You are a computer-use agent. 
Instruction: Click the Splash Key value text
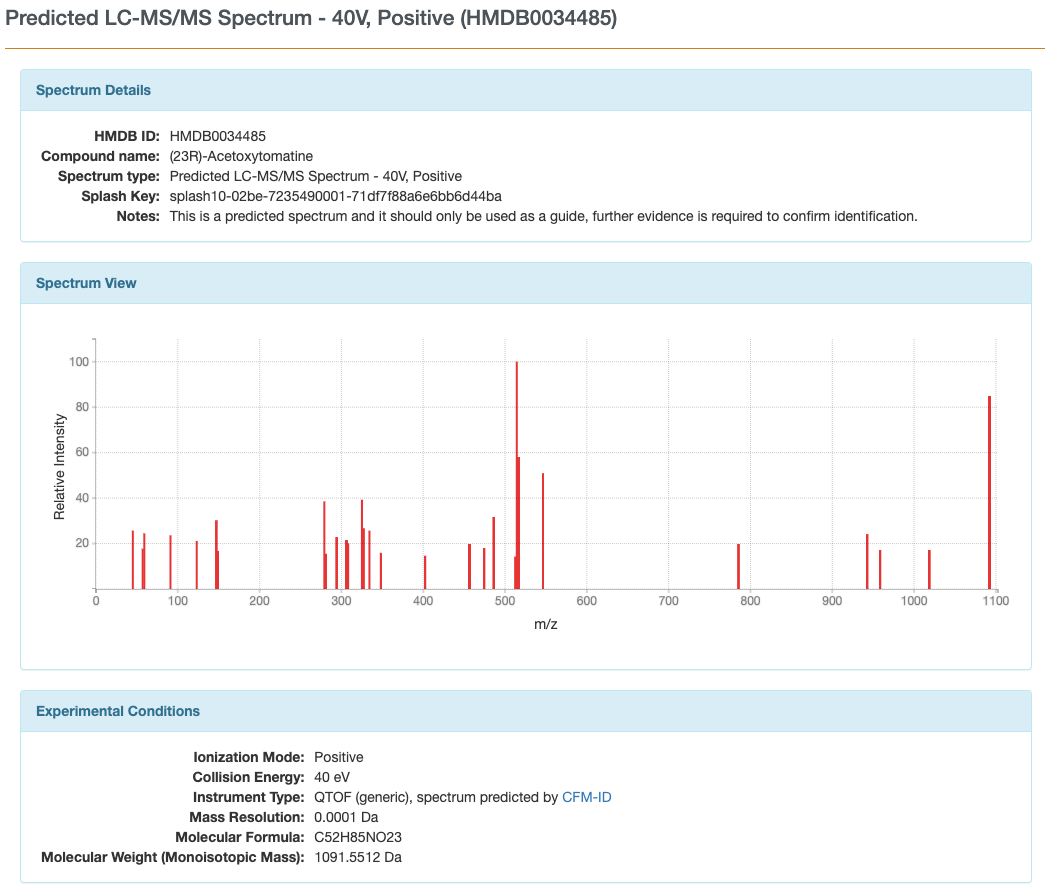pyautogui.click(x=335, y=196)
